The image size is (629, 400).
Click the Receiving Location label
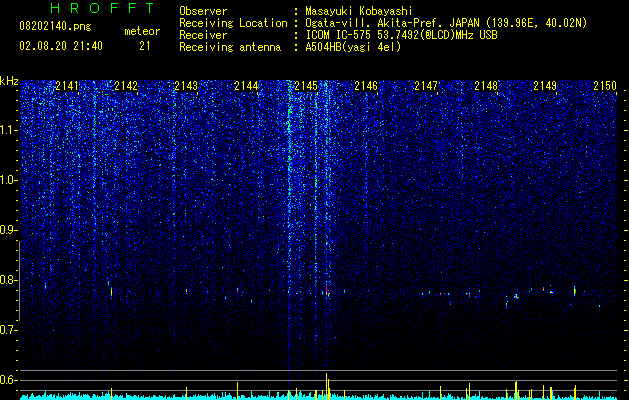[233, 23]
